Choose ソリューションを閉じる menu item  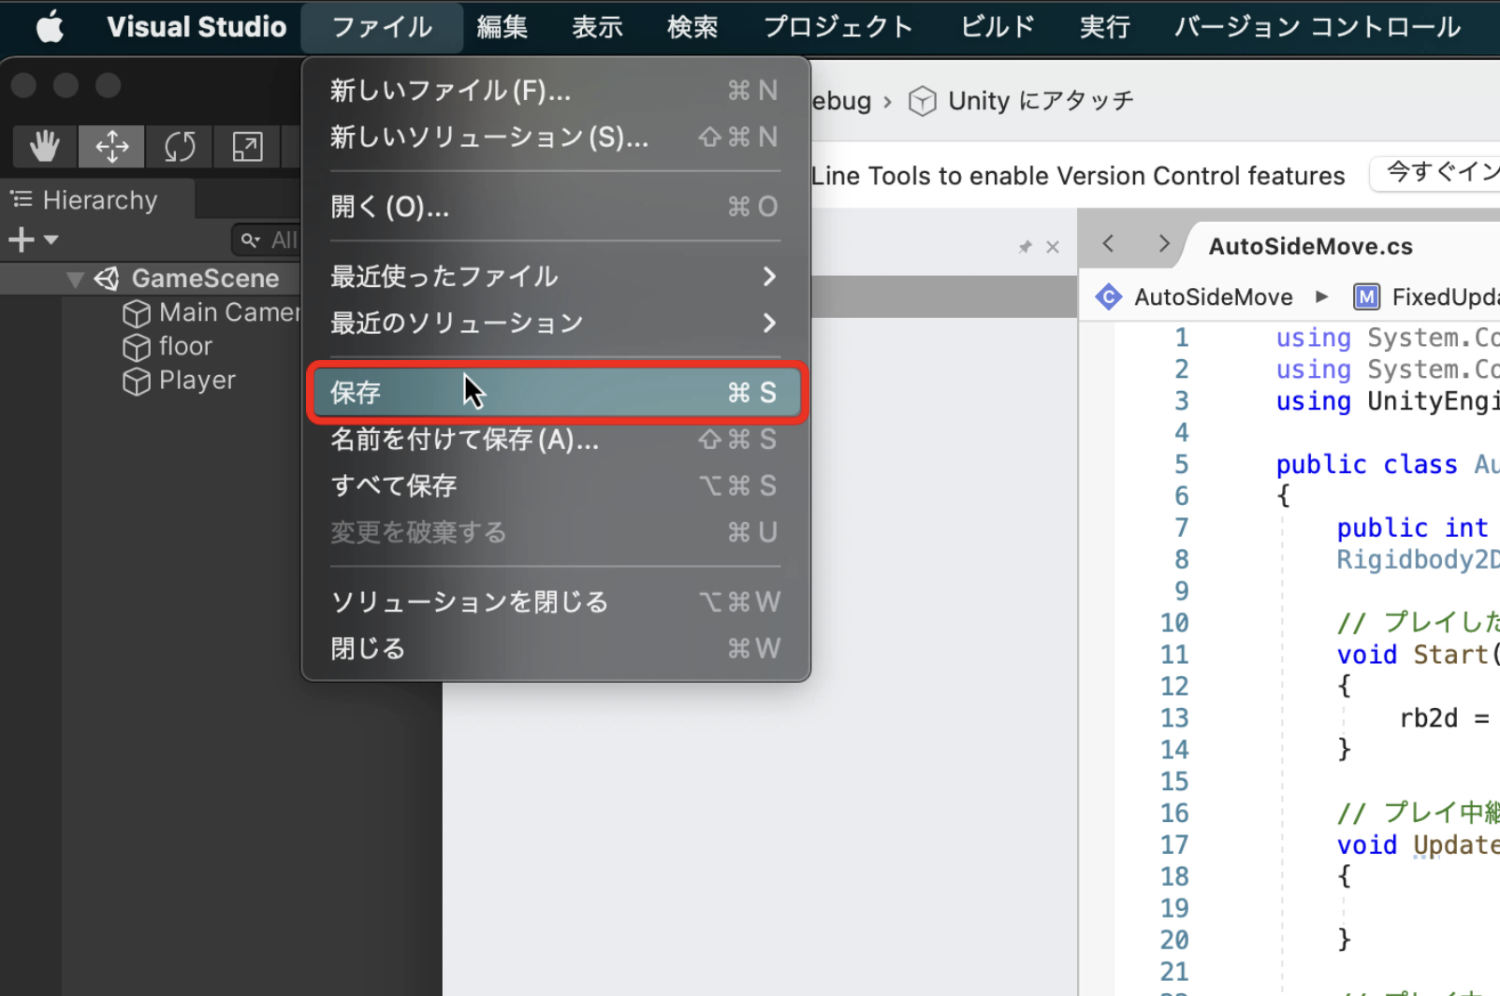point(556,602)
